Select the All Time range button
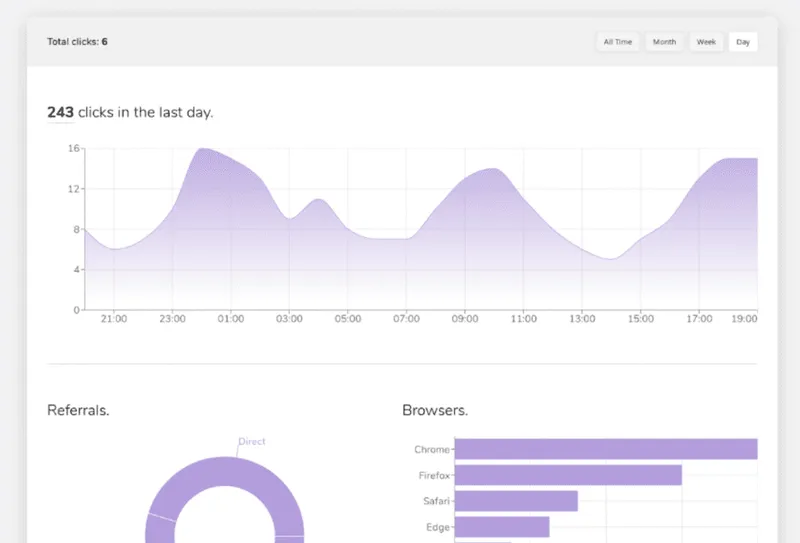This screenshot has height=543, width=800. (617, 42)
